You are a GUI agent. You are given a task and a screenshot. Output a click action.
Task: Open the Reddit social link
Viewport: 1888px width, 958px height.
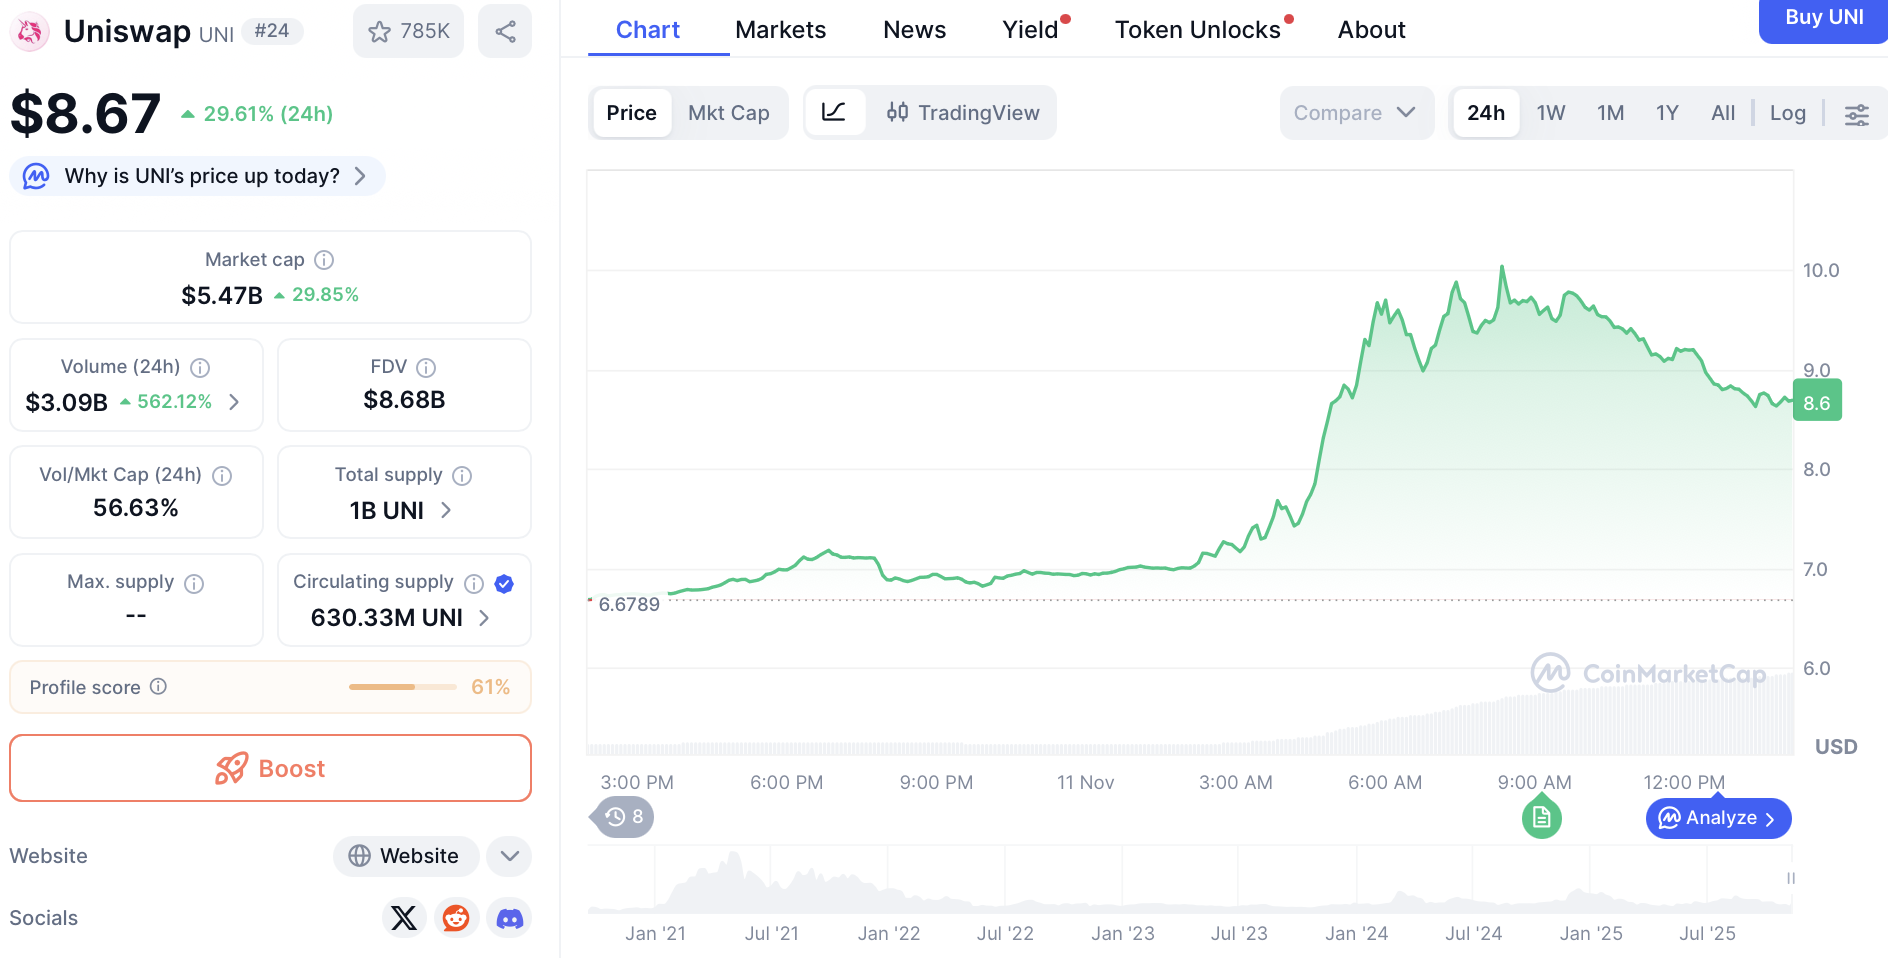[x=456, y=918]
